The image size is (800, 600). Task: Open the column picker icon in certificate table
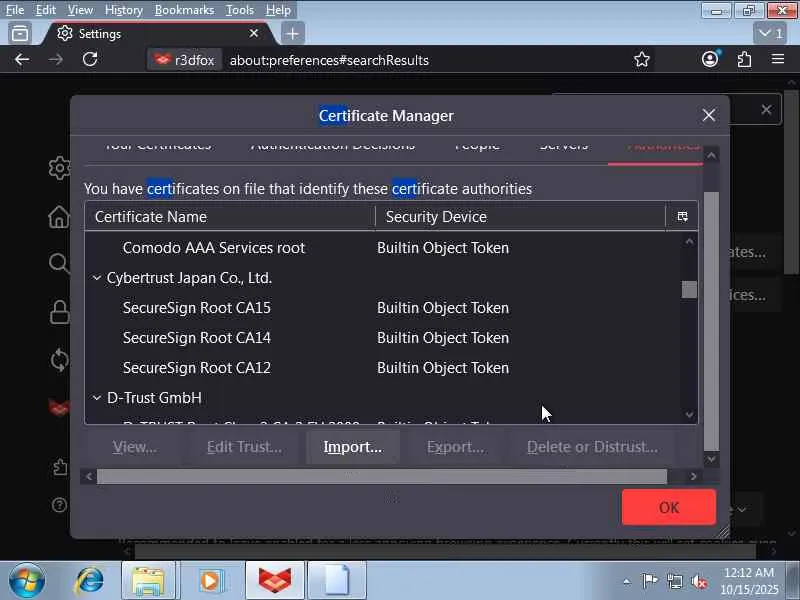[683, 216]
